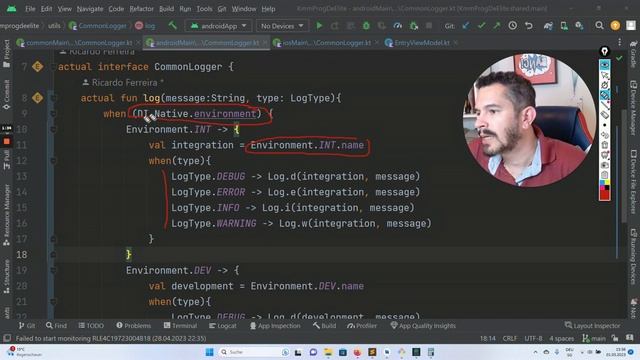
Task: Open the SDK Manager toolbar icon
Action: 579,26
